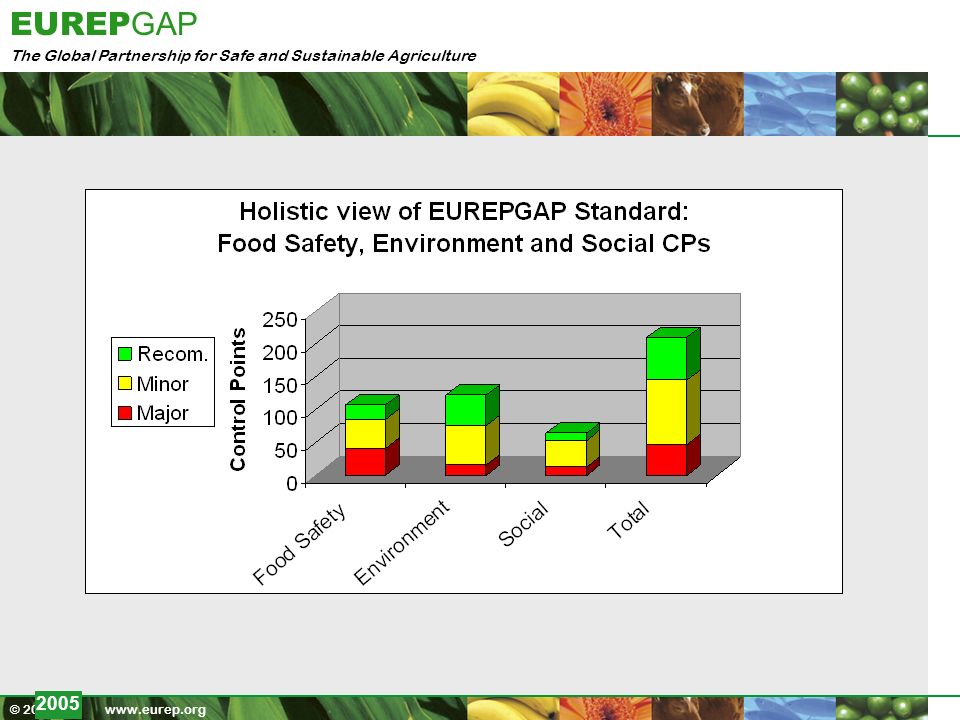The image size is (960, 720).
Task: Click the yellow Minor legend swatch
Action: pyautogui.click(x=125, y=383)
